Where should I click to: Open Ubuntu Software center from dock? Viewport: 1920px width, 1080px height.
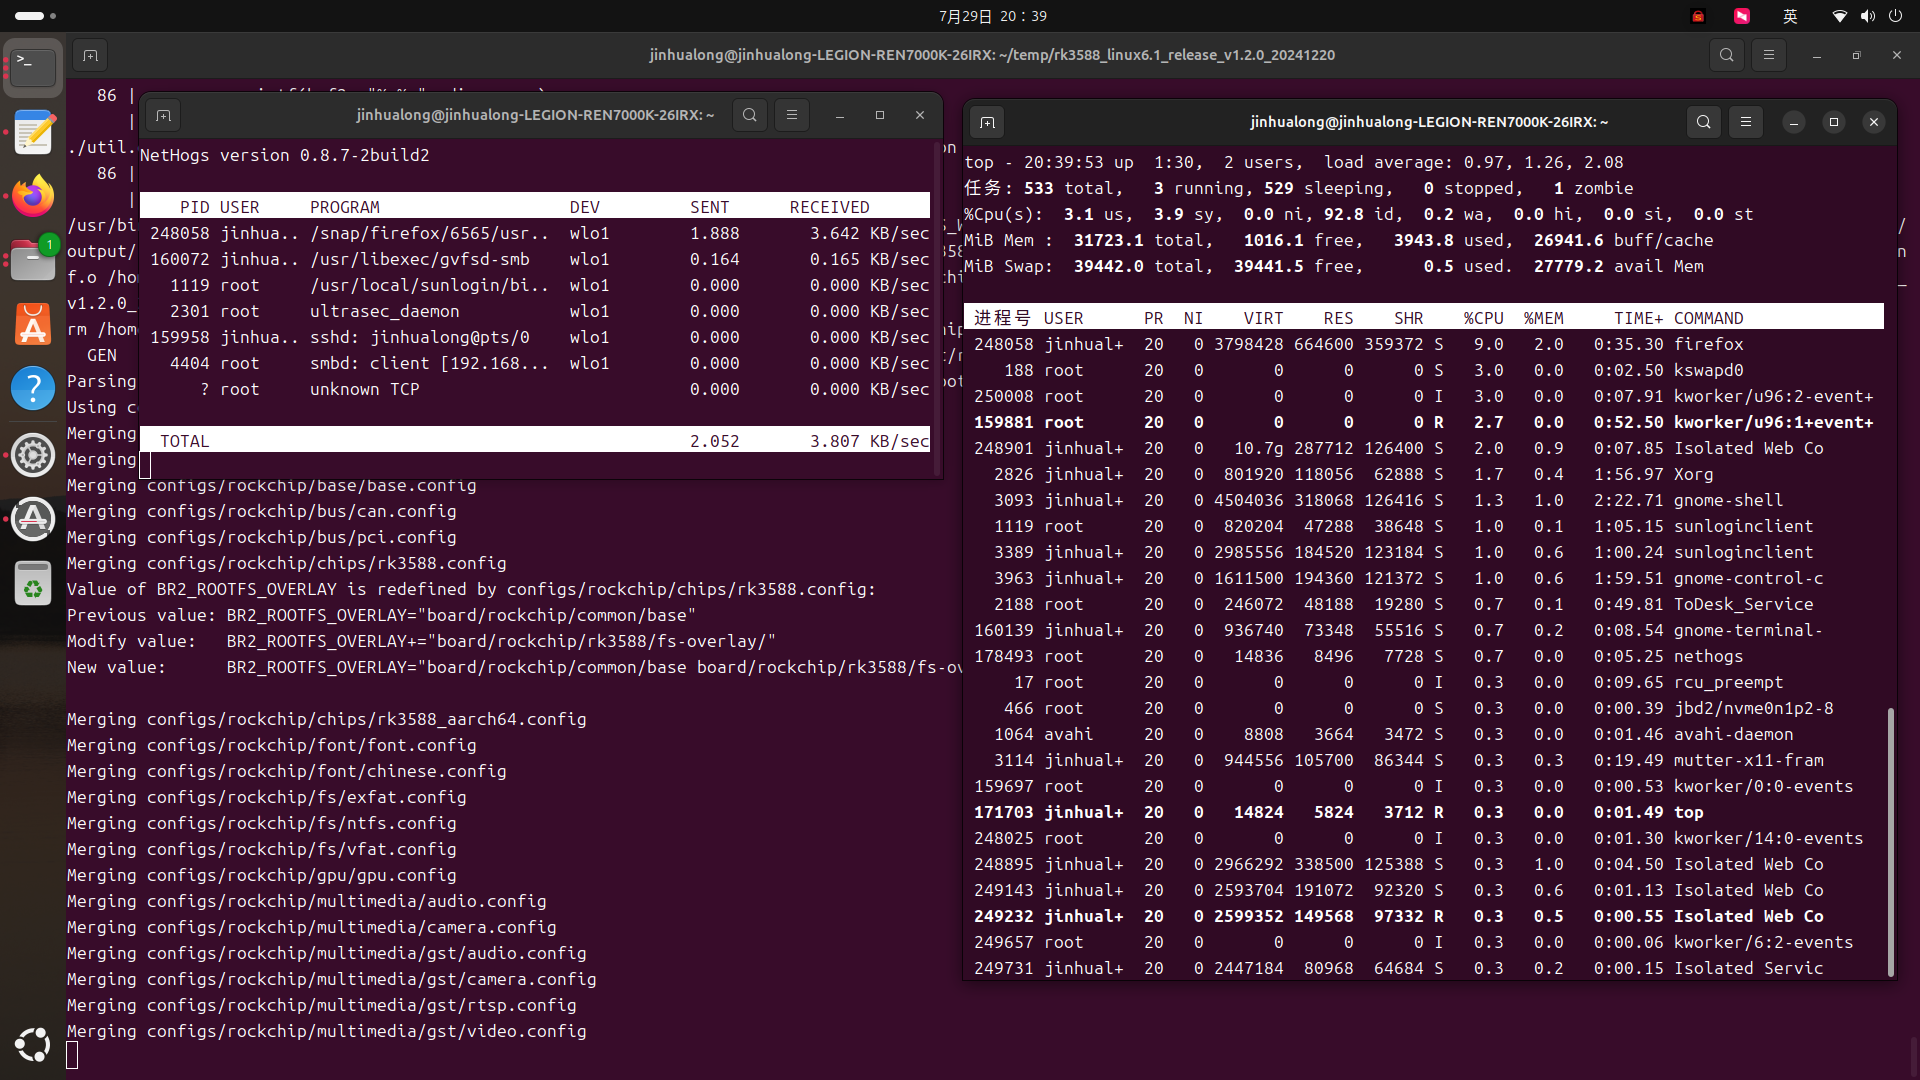[x=33, y=325]
